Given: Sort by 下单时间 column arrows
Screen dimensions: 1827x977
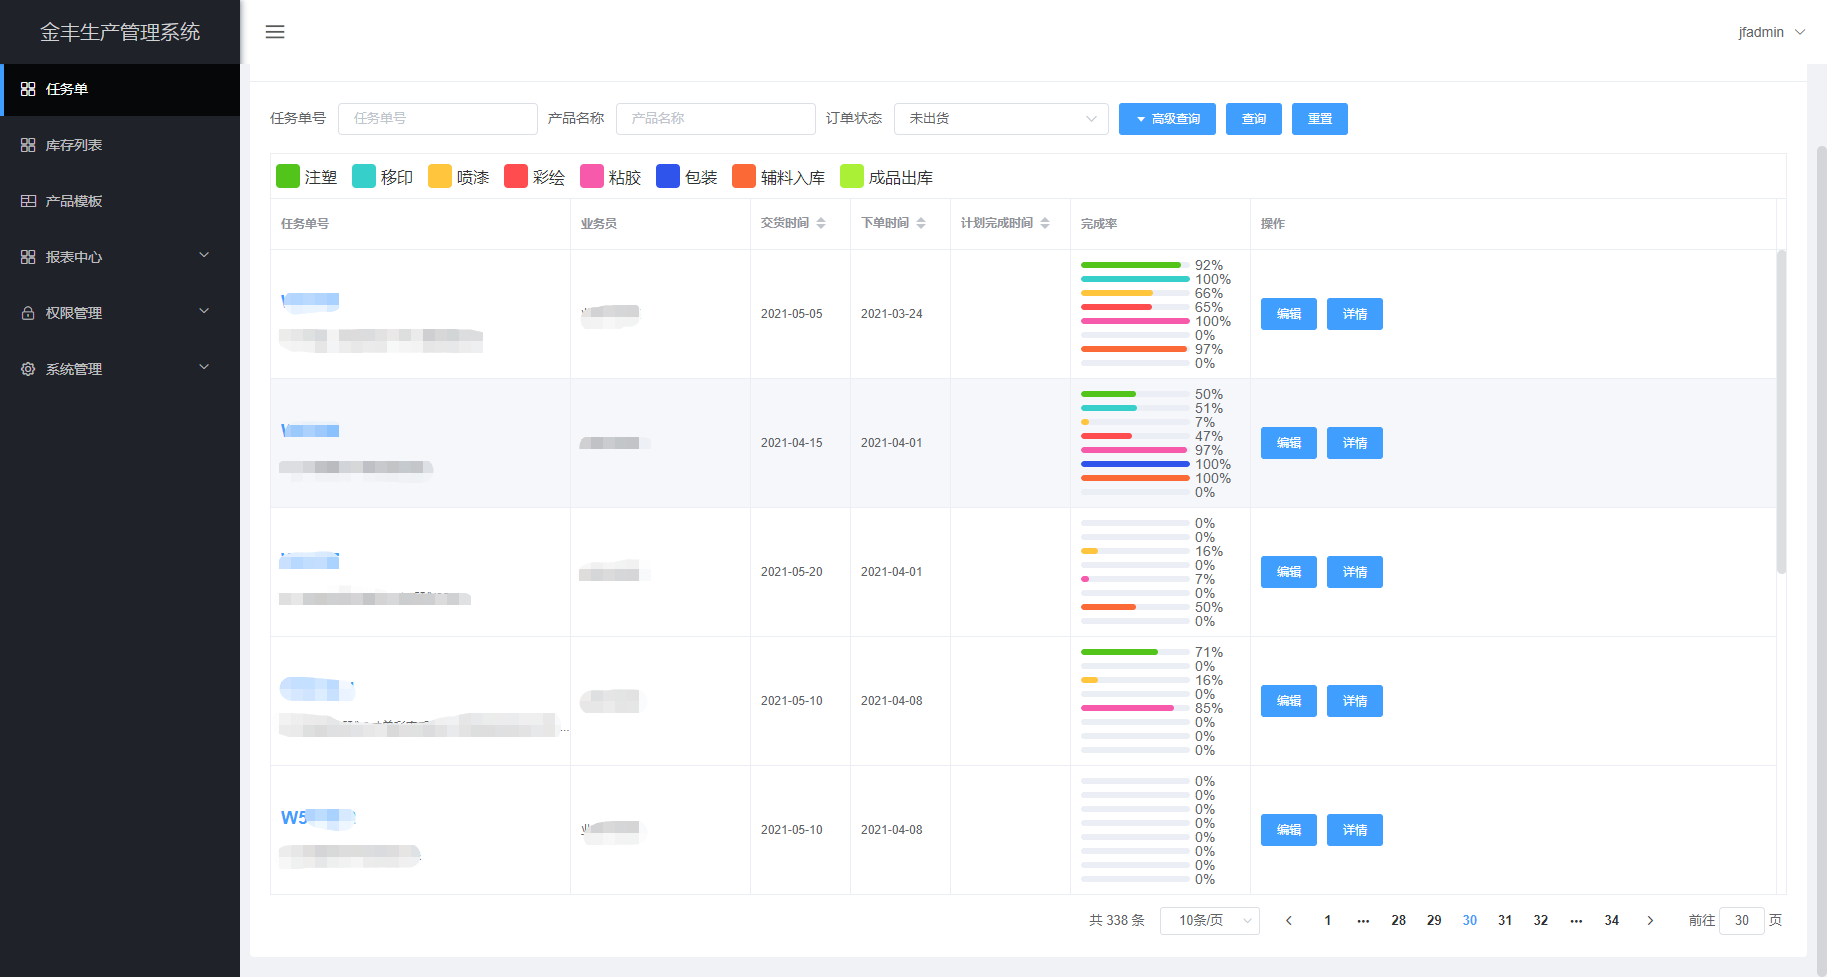Looking at the screenshot, I should [x=921, y=223].
